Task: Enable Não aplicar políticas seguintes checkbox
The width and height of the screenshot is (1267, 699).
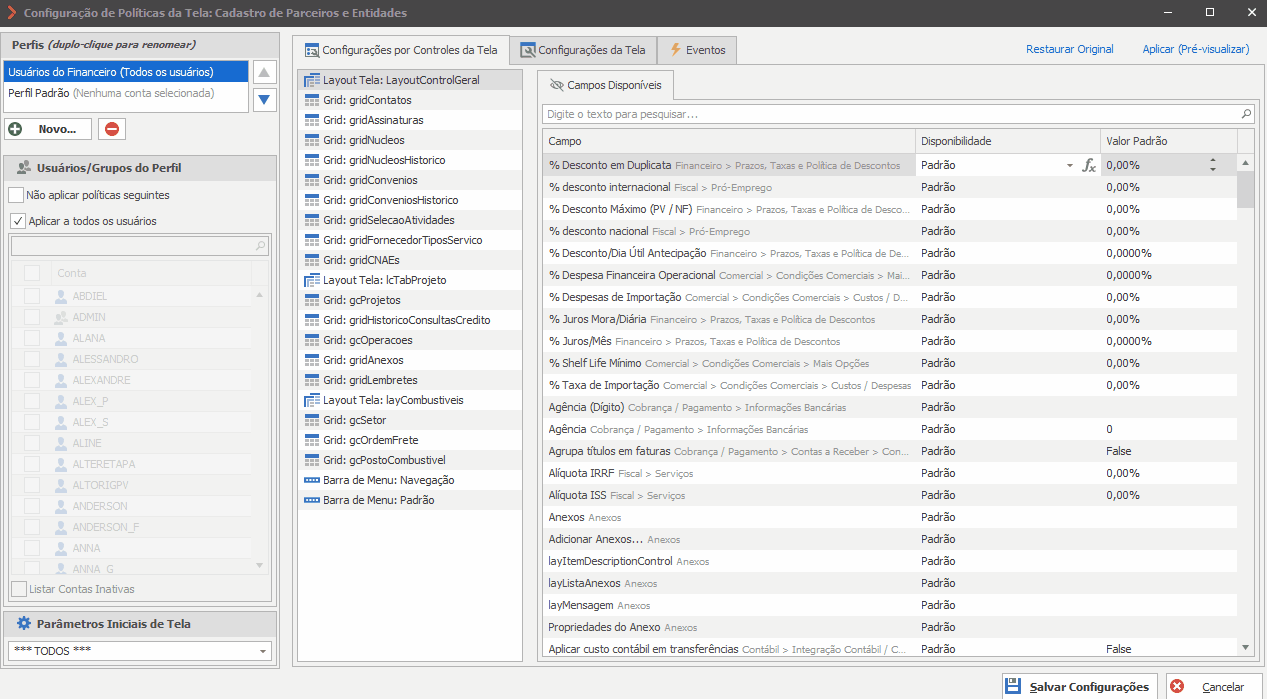Action: click(x=17, y=195)
